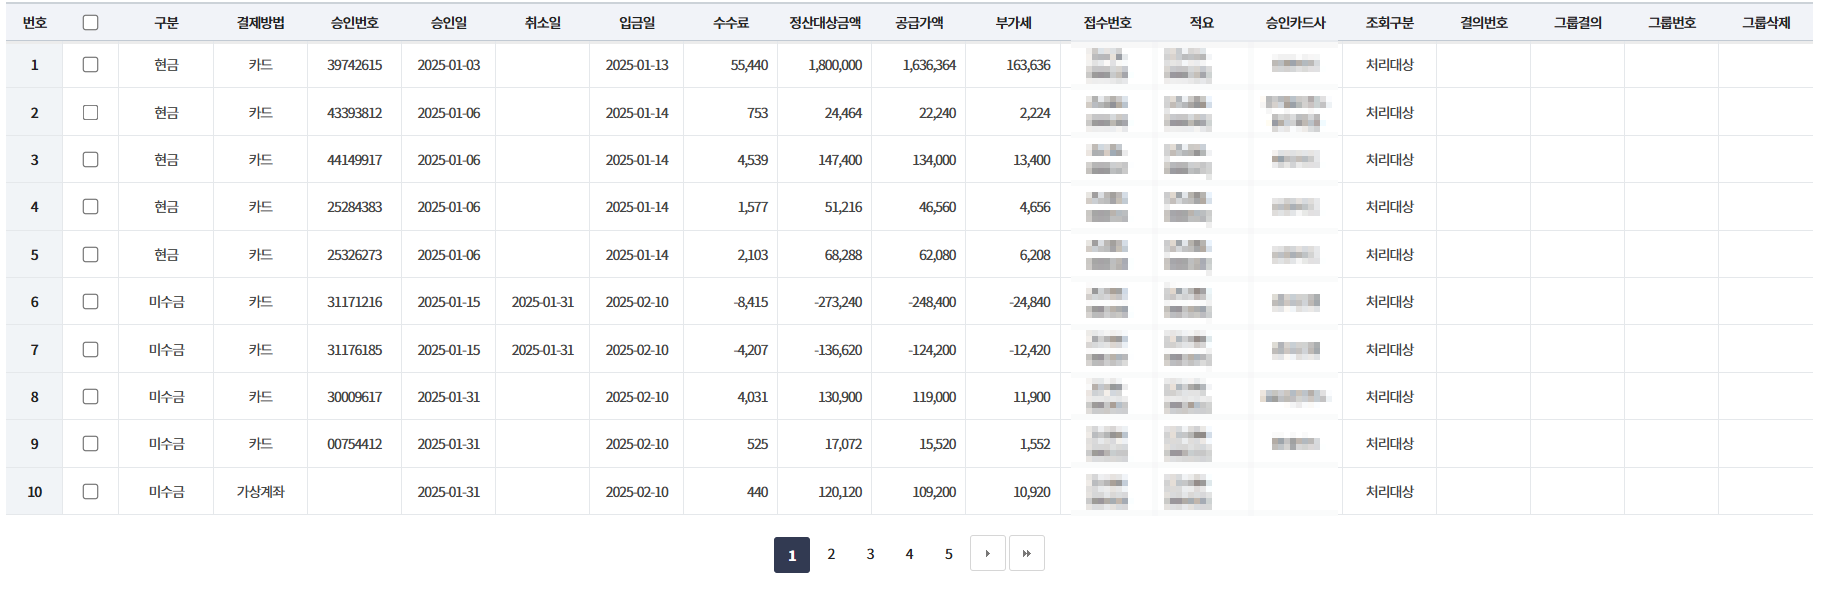Click cancel date 2025-01-31 in row 6
The height and width of the screenshot is (592, 1827).
[543, 302]
